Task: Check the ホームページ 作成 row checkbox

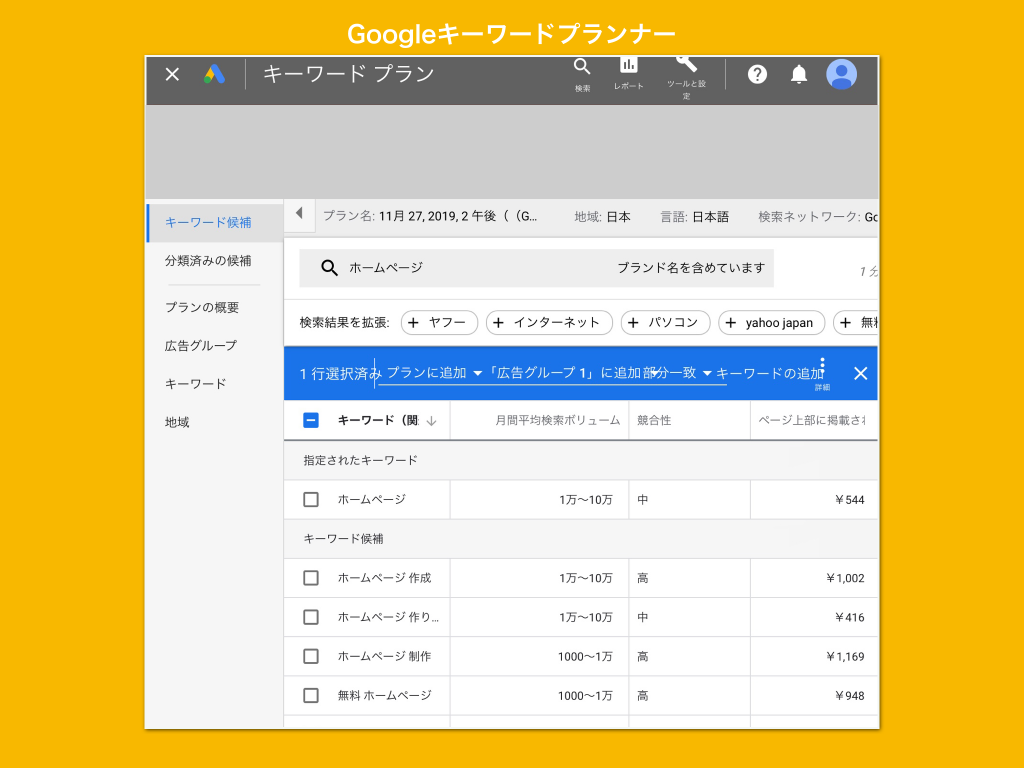Action: pos(311,578)
